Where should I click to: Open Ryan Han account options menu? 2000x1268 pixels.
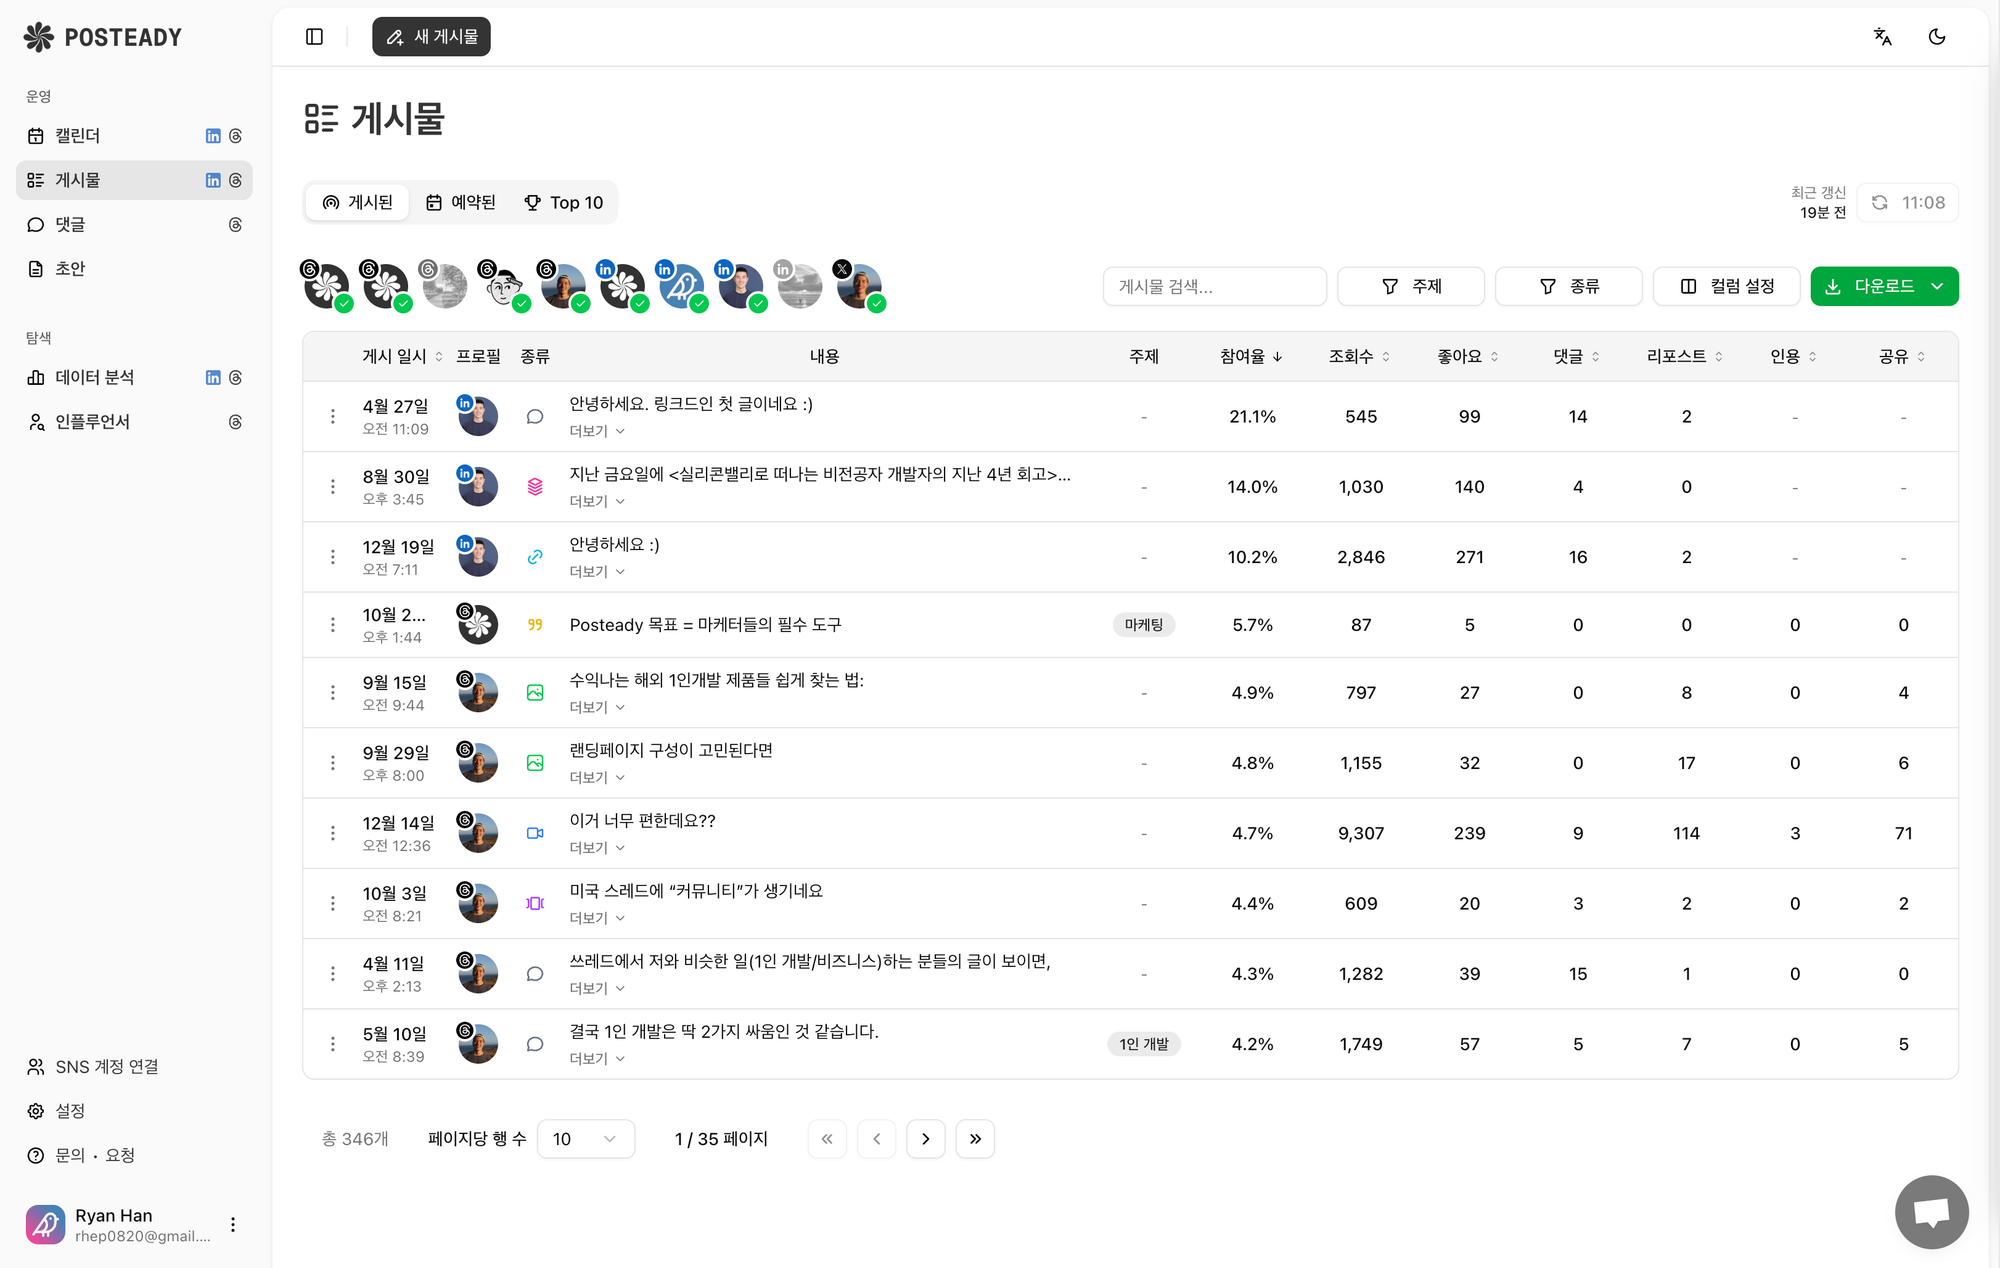click(233, 1224)
